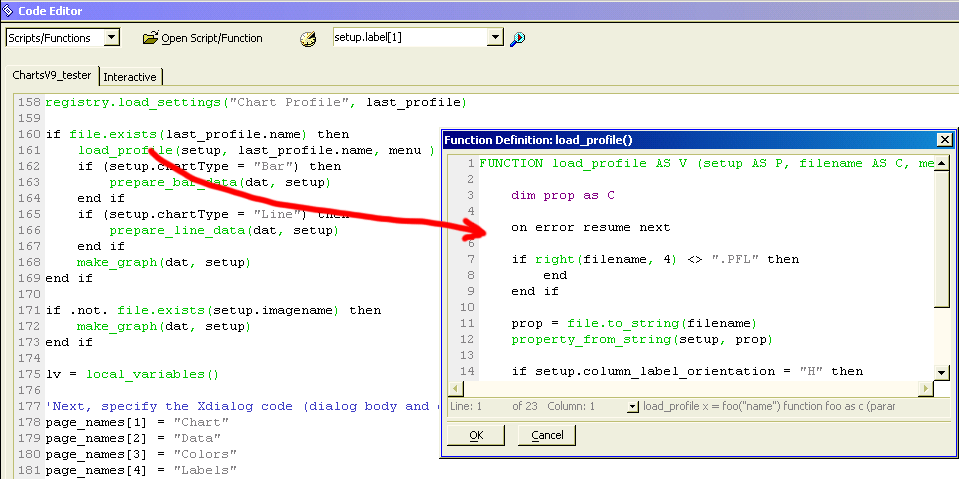
Task: Click file.to_string(filename) in dialog
Action: pyautogui.click(x=662, y=323)
